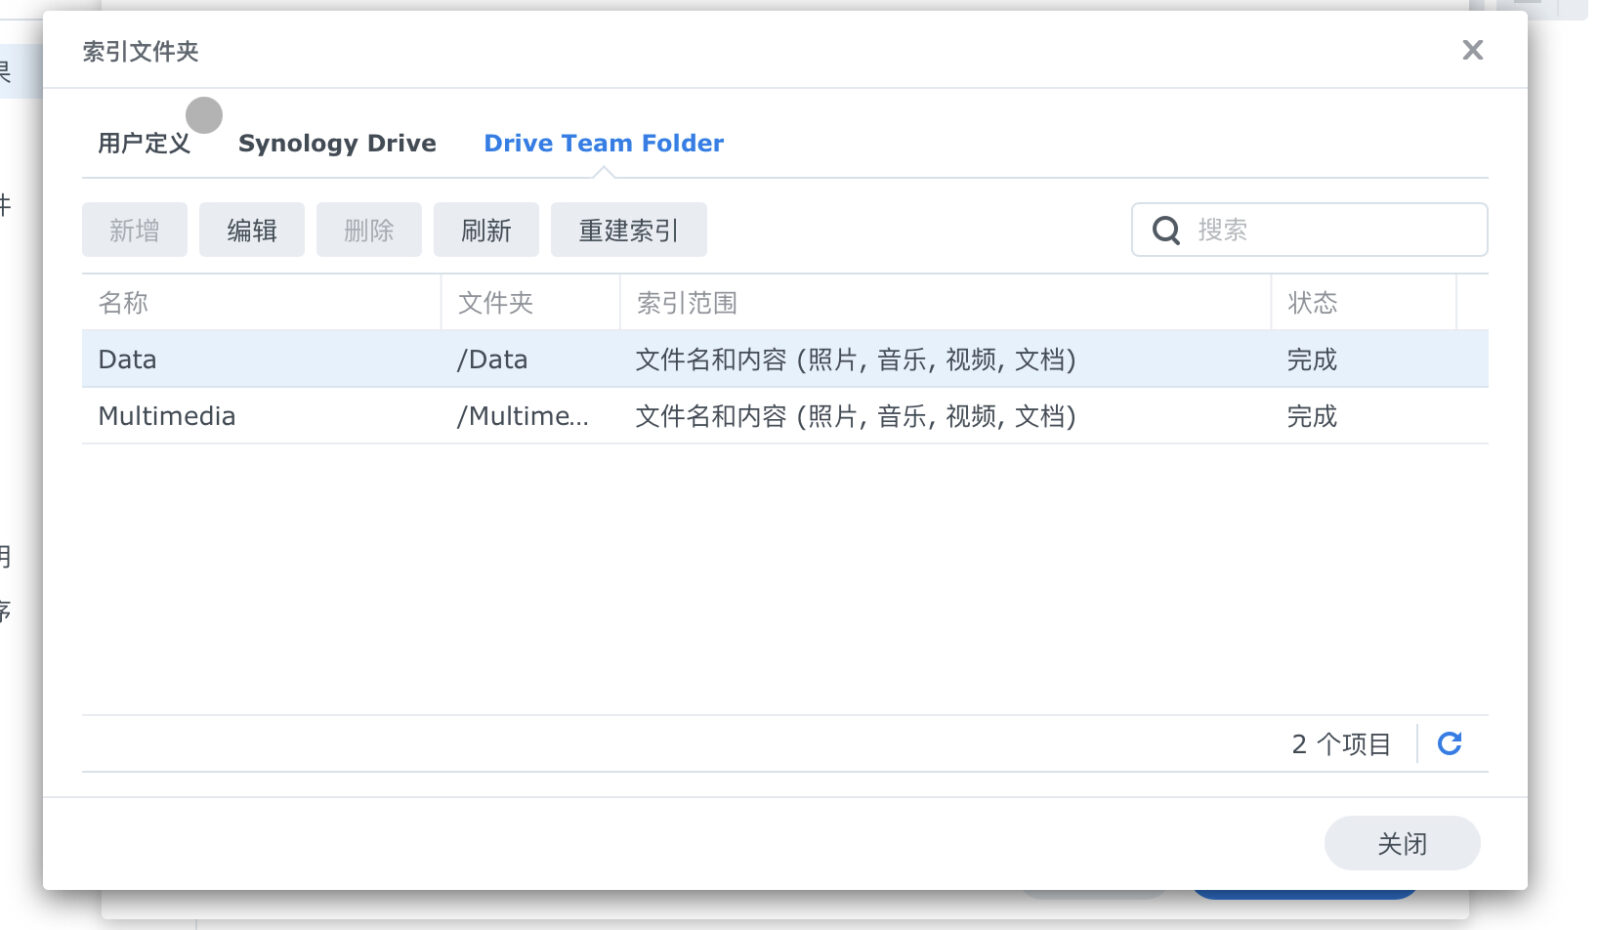The image size is (1600, 930).
Task: Click the delete 删除 toolbar button
Action: (x=368, y=229)
